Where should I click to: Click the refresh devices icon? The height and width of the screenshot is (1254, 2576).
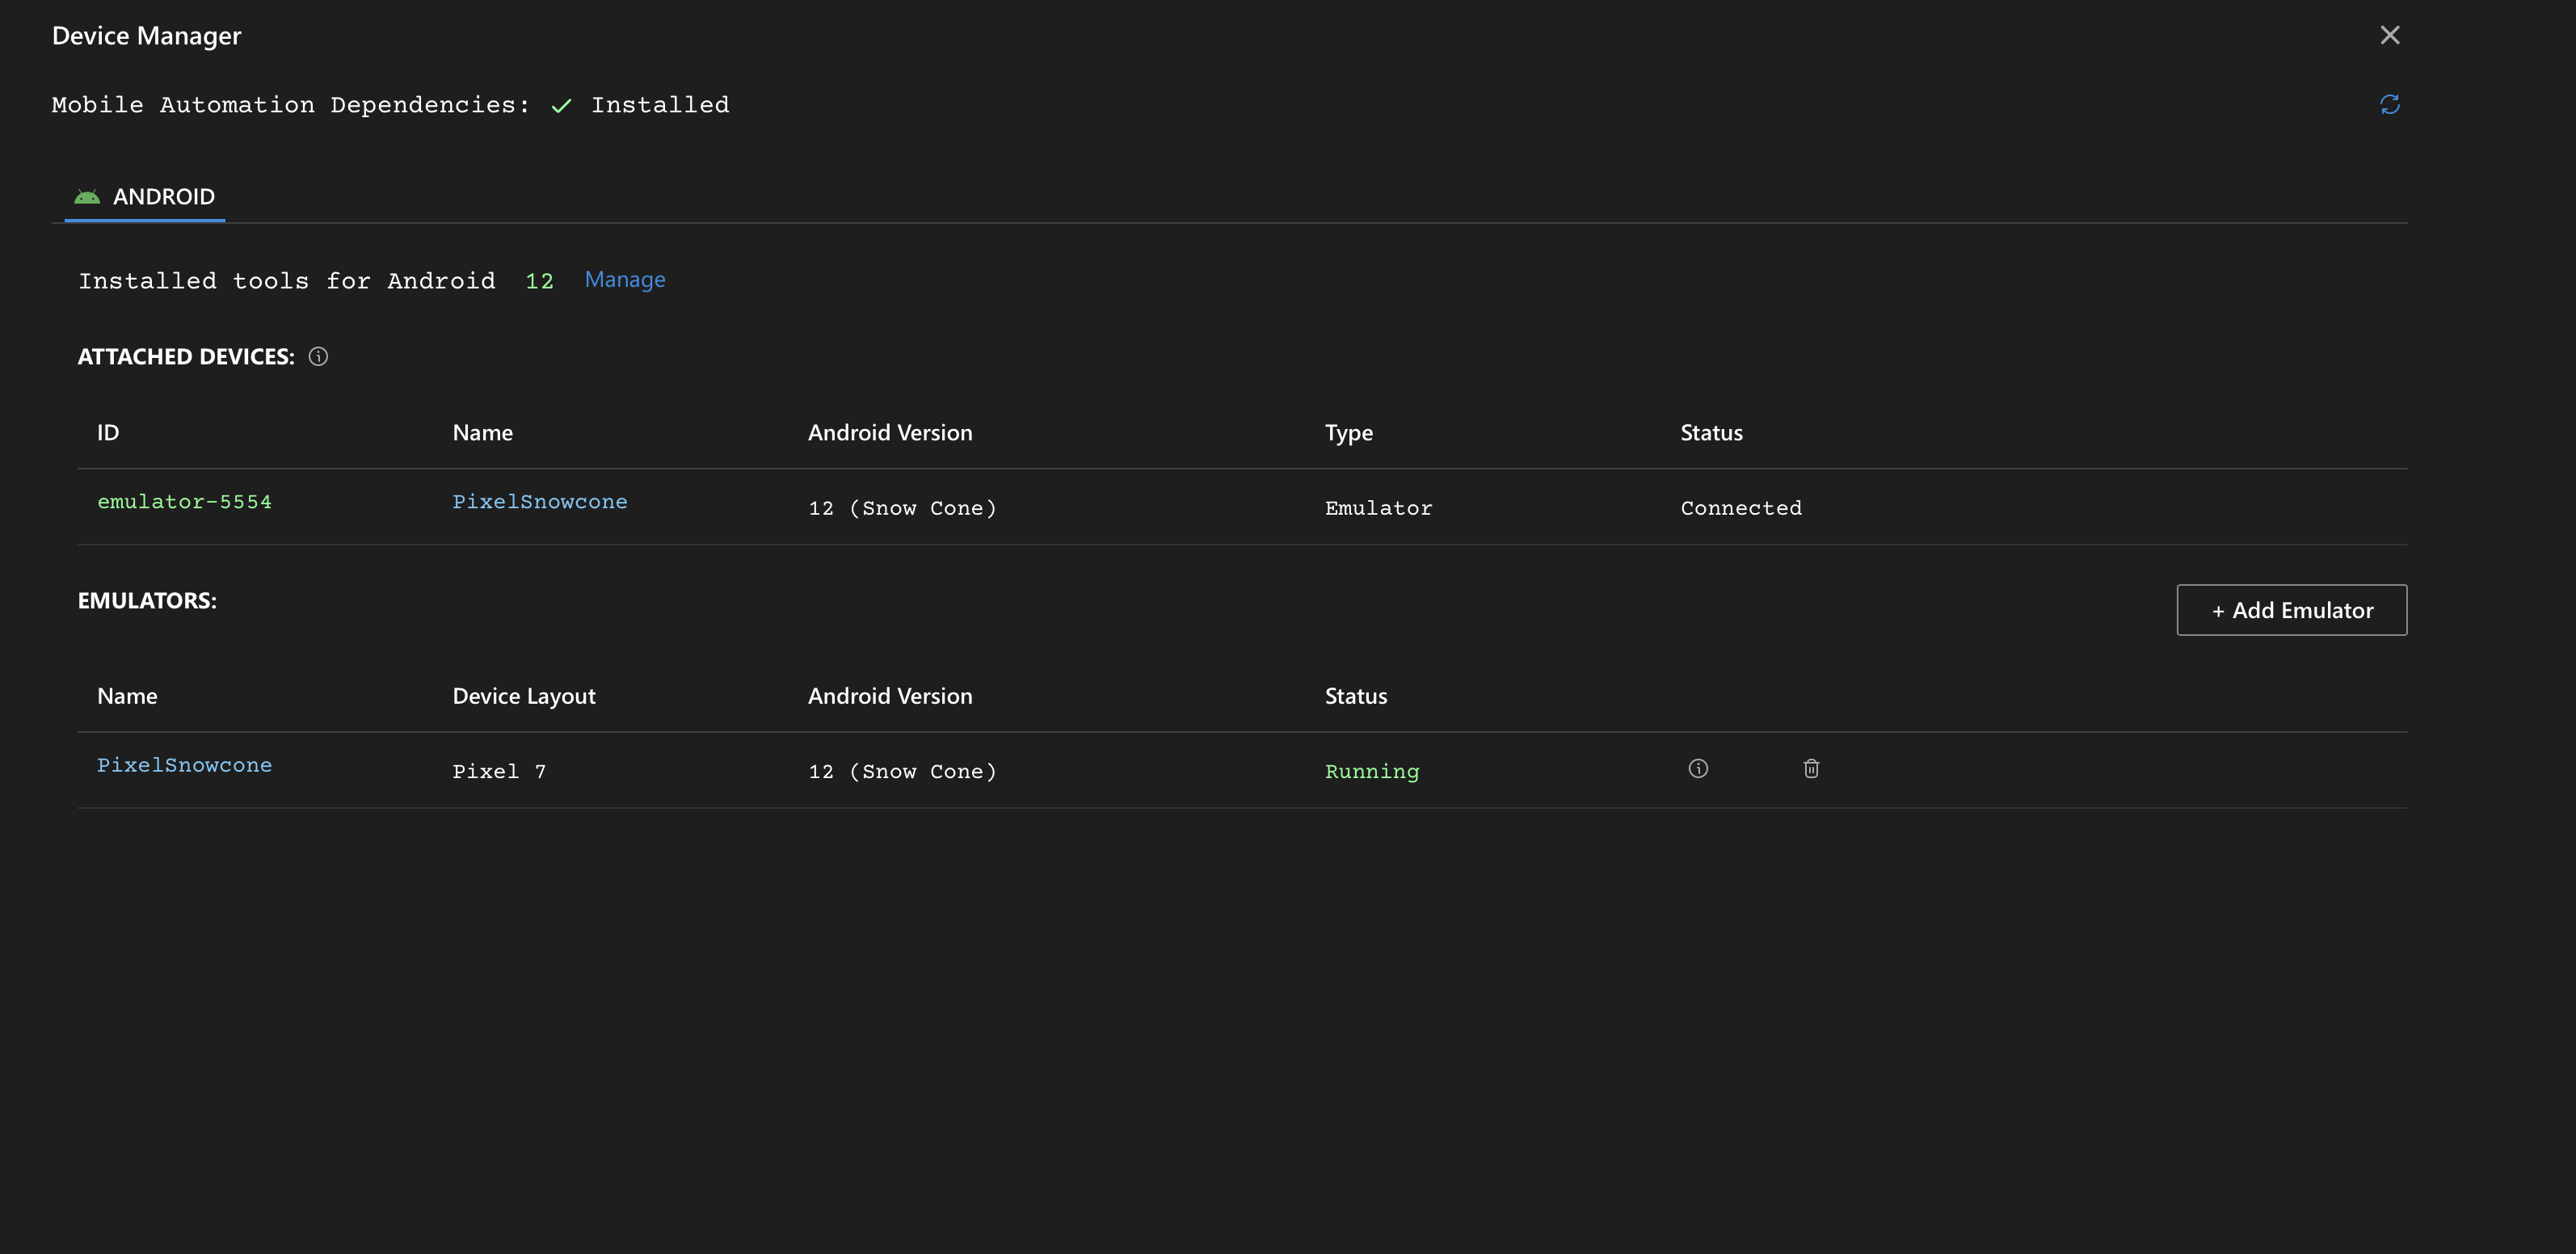point(2389,105)
